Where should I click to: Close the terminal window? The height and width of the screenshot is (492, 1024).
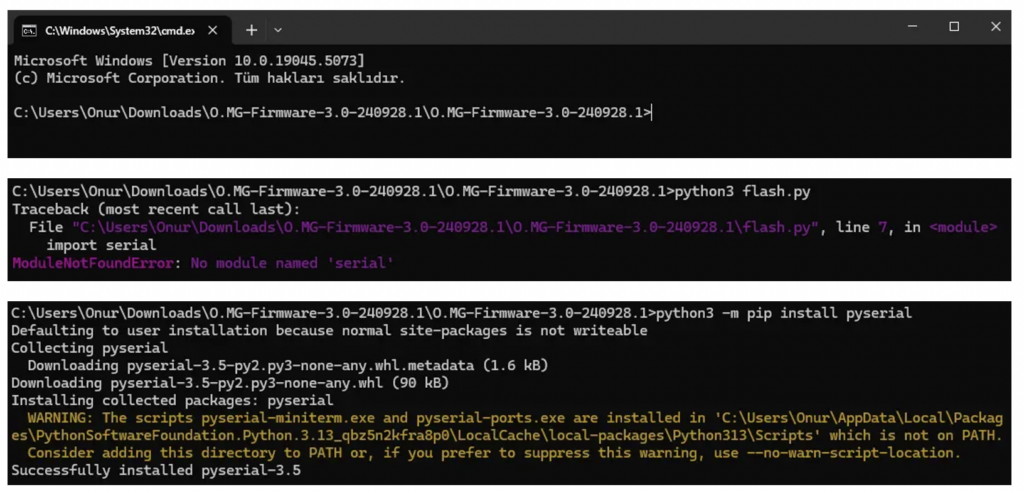point(995,27)
